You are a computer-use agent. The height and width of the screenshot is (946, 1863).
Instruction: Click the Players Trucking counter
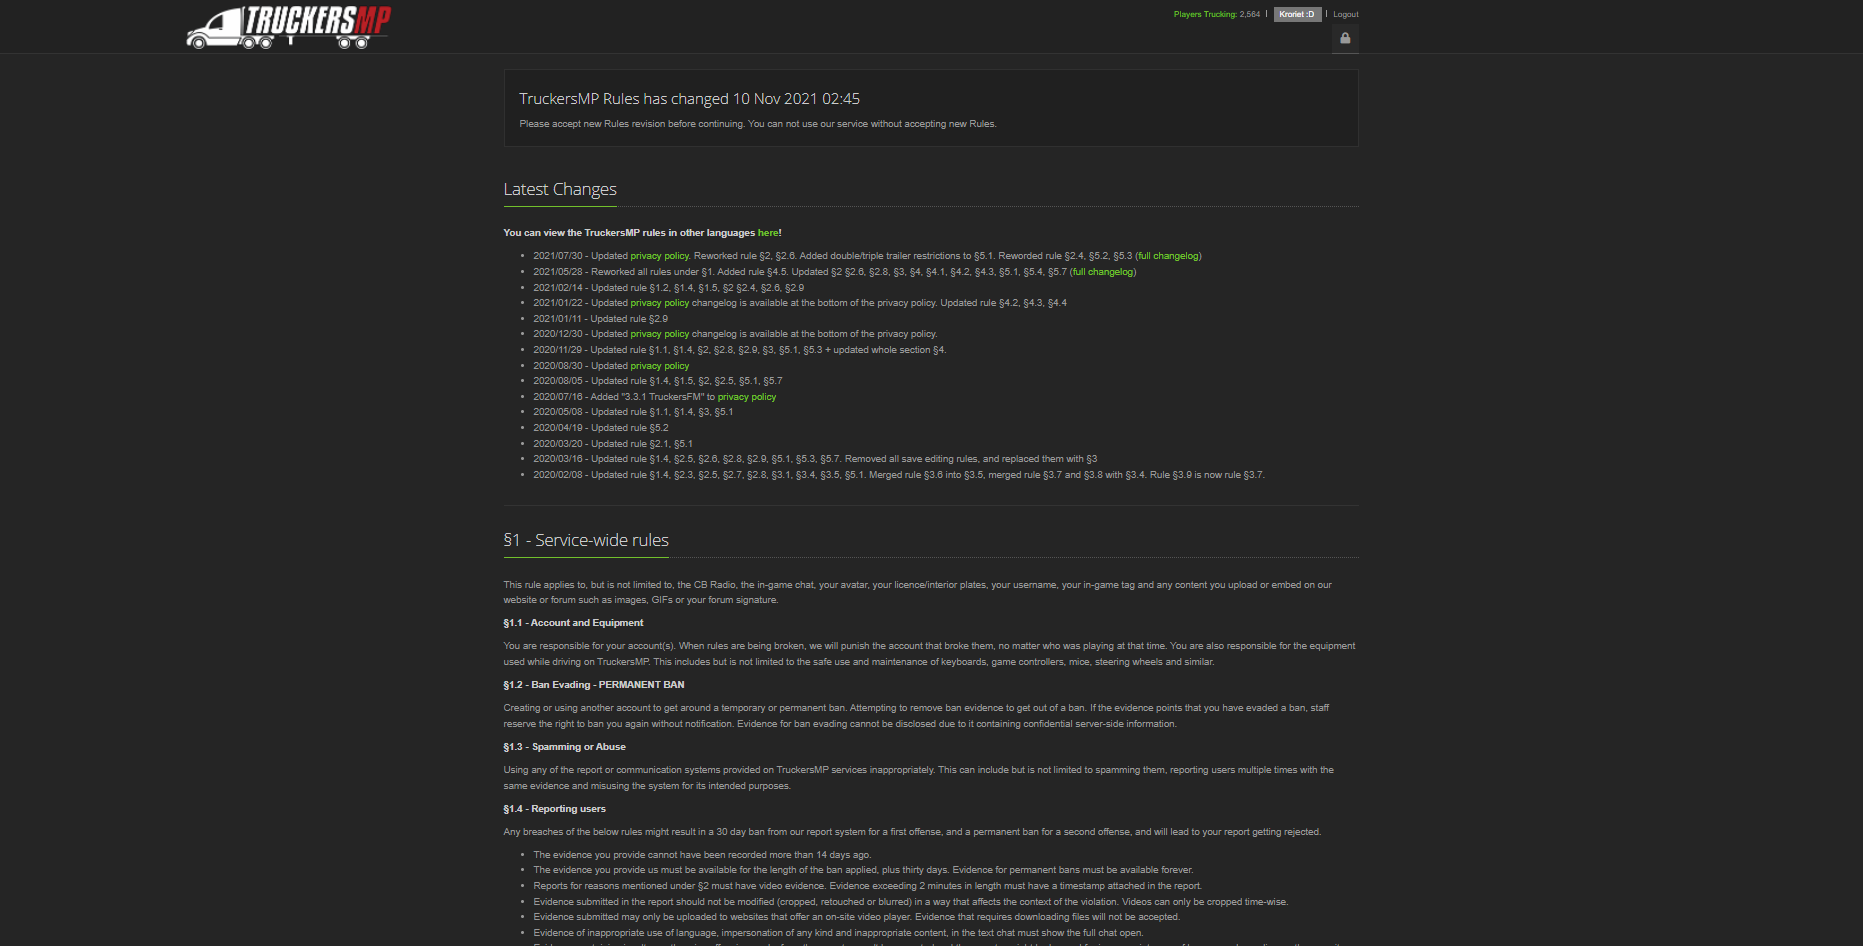coord(1216,14)
